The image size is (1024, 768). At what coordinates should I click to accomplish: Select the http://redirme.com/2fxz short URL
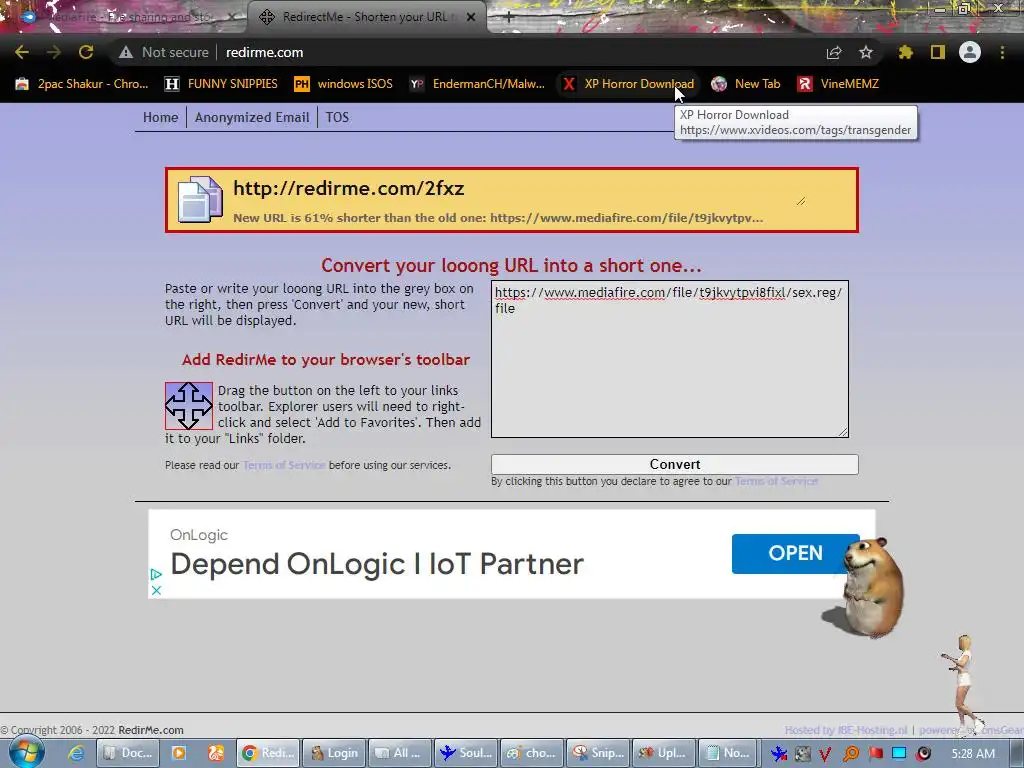point(349,188)
